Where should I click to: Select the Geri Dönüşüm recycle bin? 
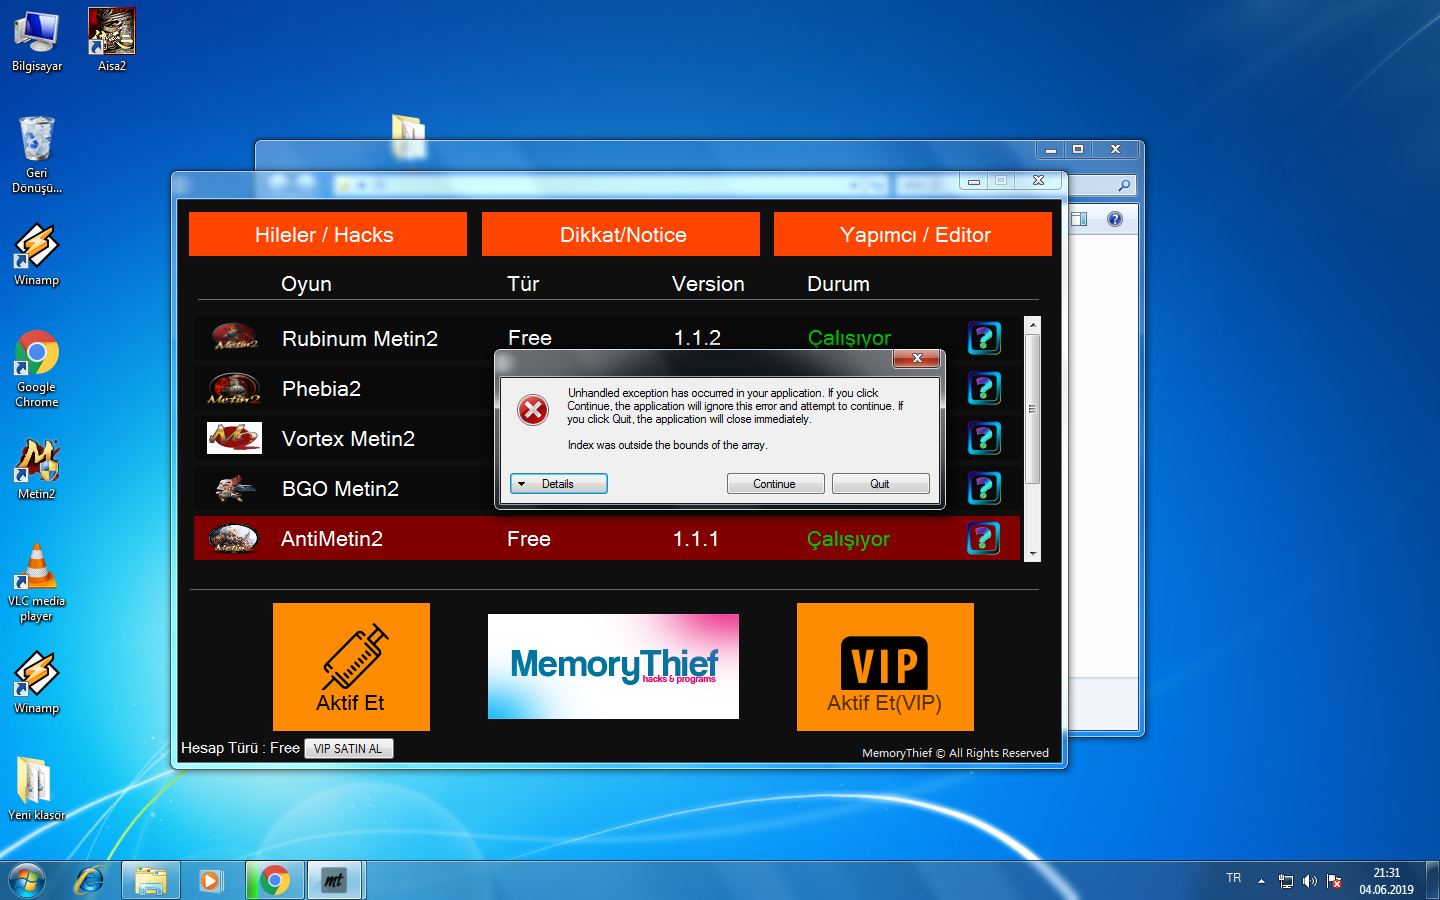coord(37,155)
